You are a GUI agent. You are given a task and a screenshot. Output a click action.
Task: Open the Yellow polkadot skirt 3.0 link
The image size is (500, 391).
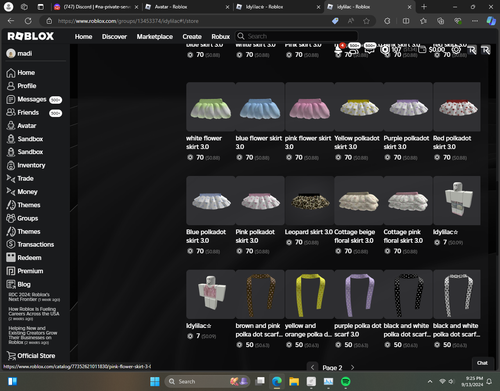[x=357, y=142]
